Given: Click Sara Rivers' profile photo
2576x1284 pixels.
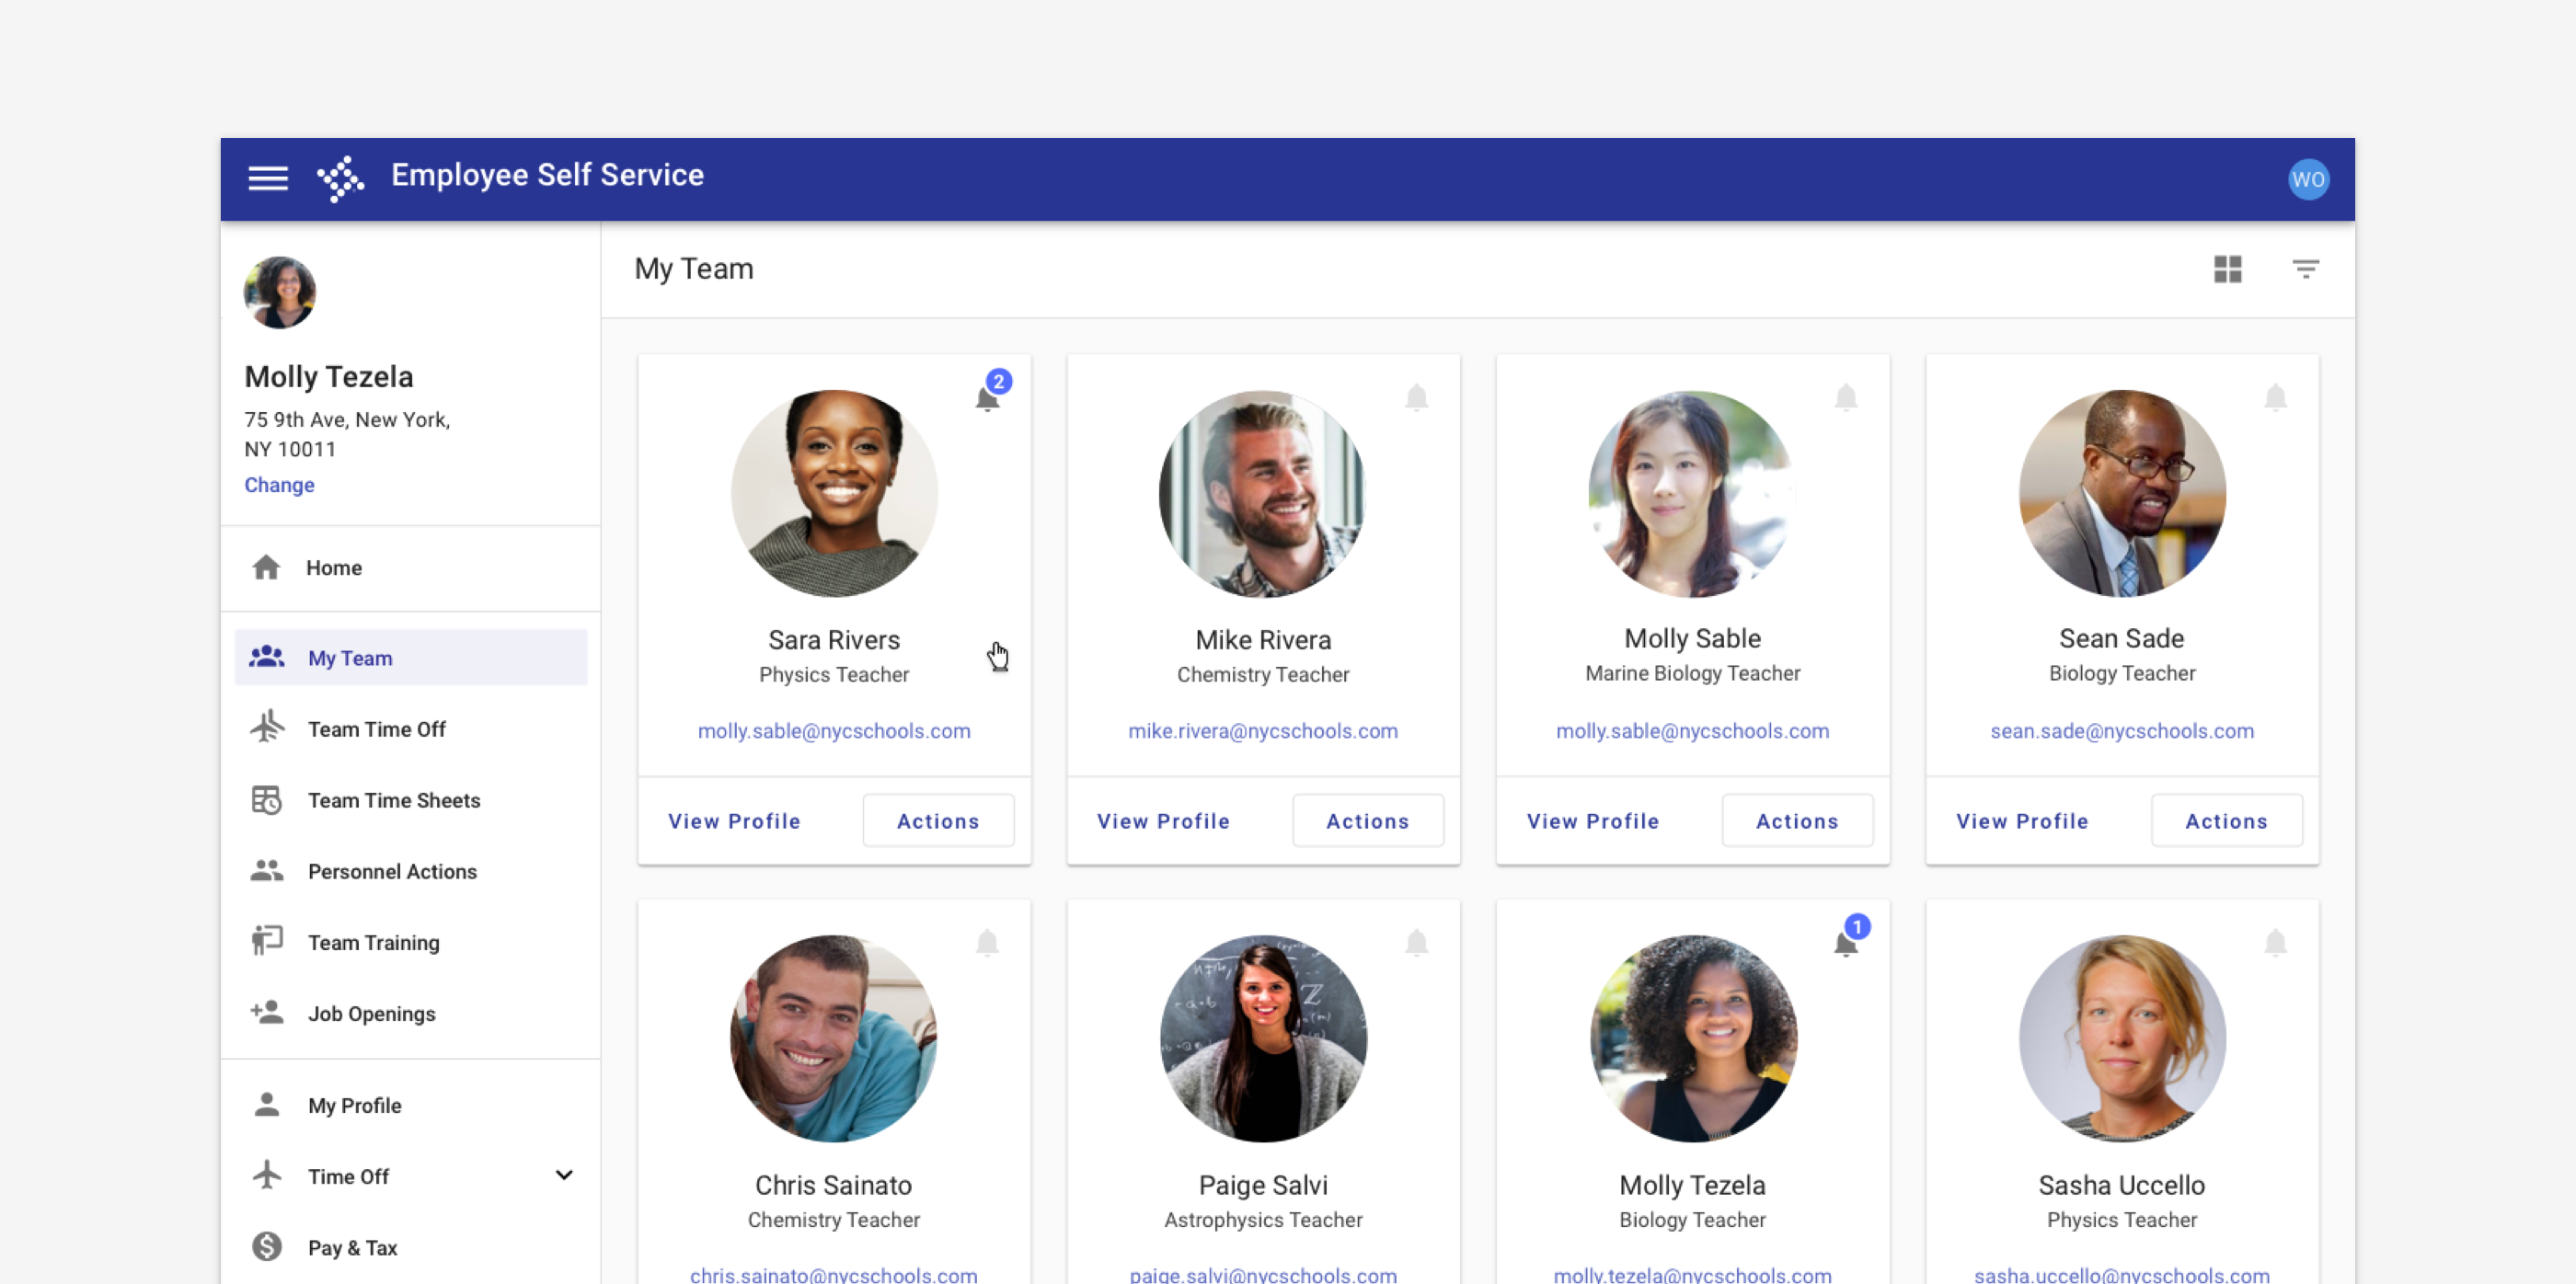Looking at the screenshot, I should 834,494.
